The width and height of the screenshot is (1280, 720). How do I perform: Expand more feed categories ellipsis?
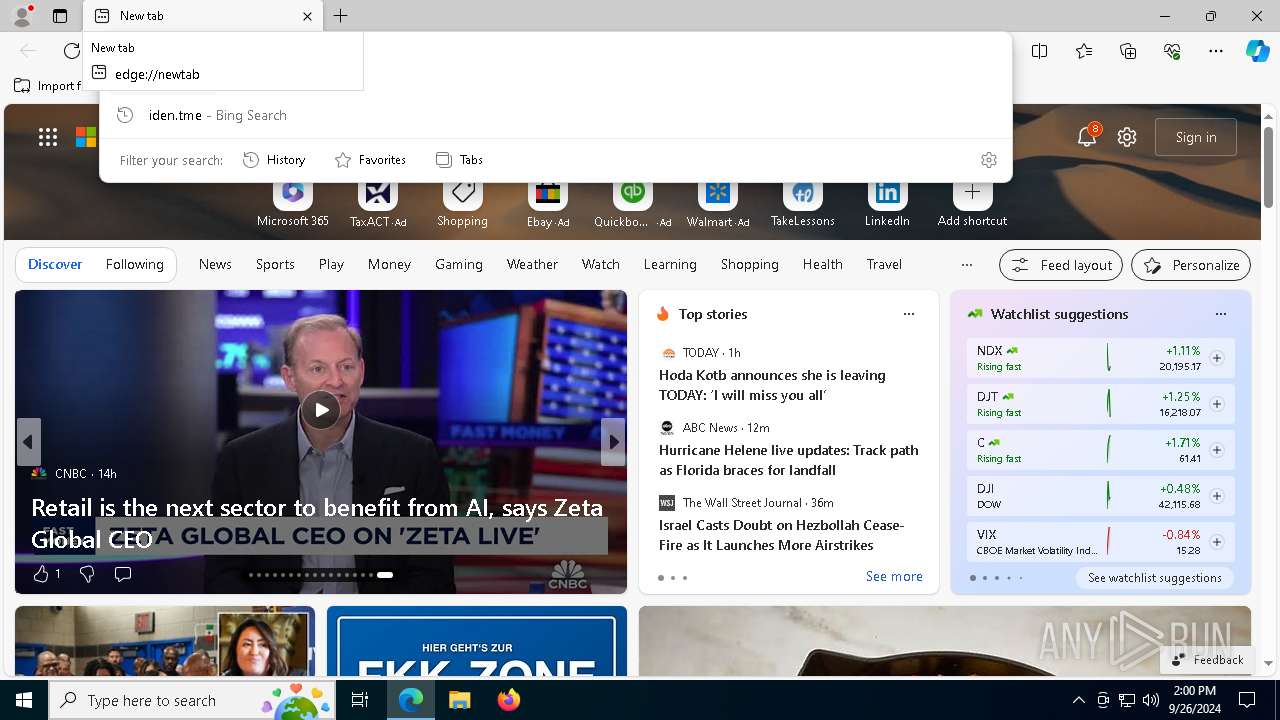pos(966,265)
